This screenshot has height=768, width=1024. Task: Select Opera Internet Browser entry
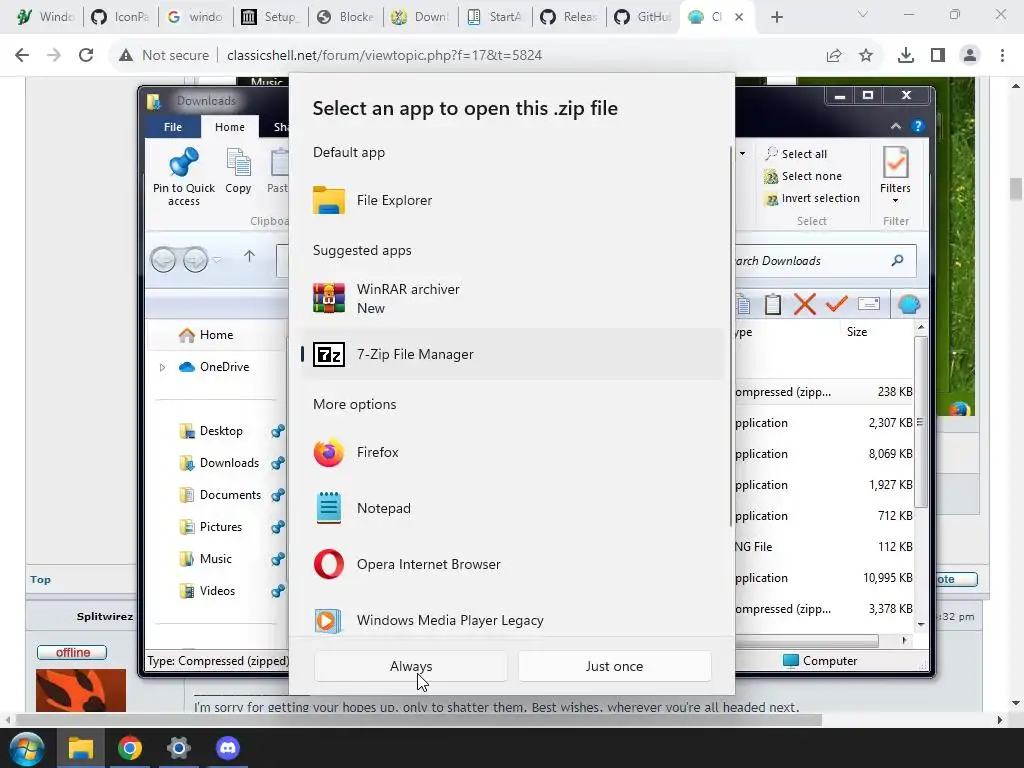(511, 564)
